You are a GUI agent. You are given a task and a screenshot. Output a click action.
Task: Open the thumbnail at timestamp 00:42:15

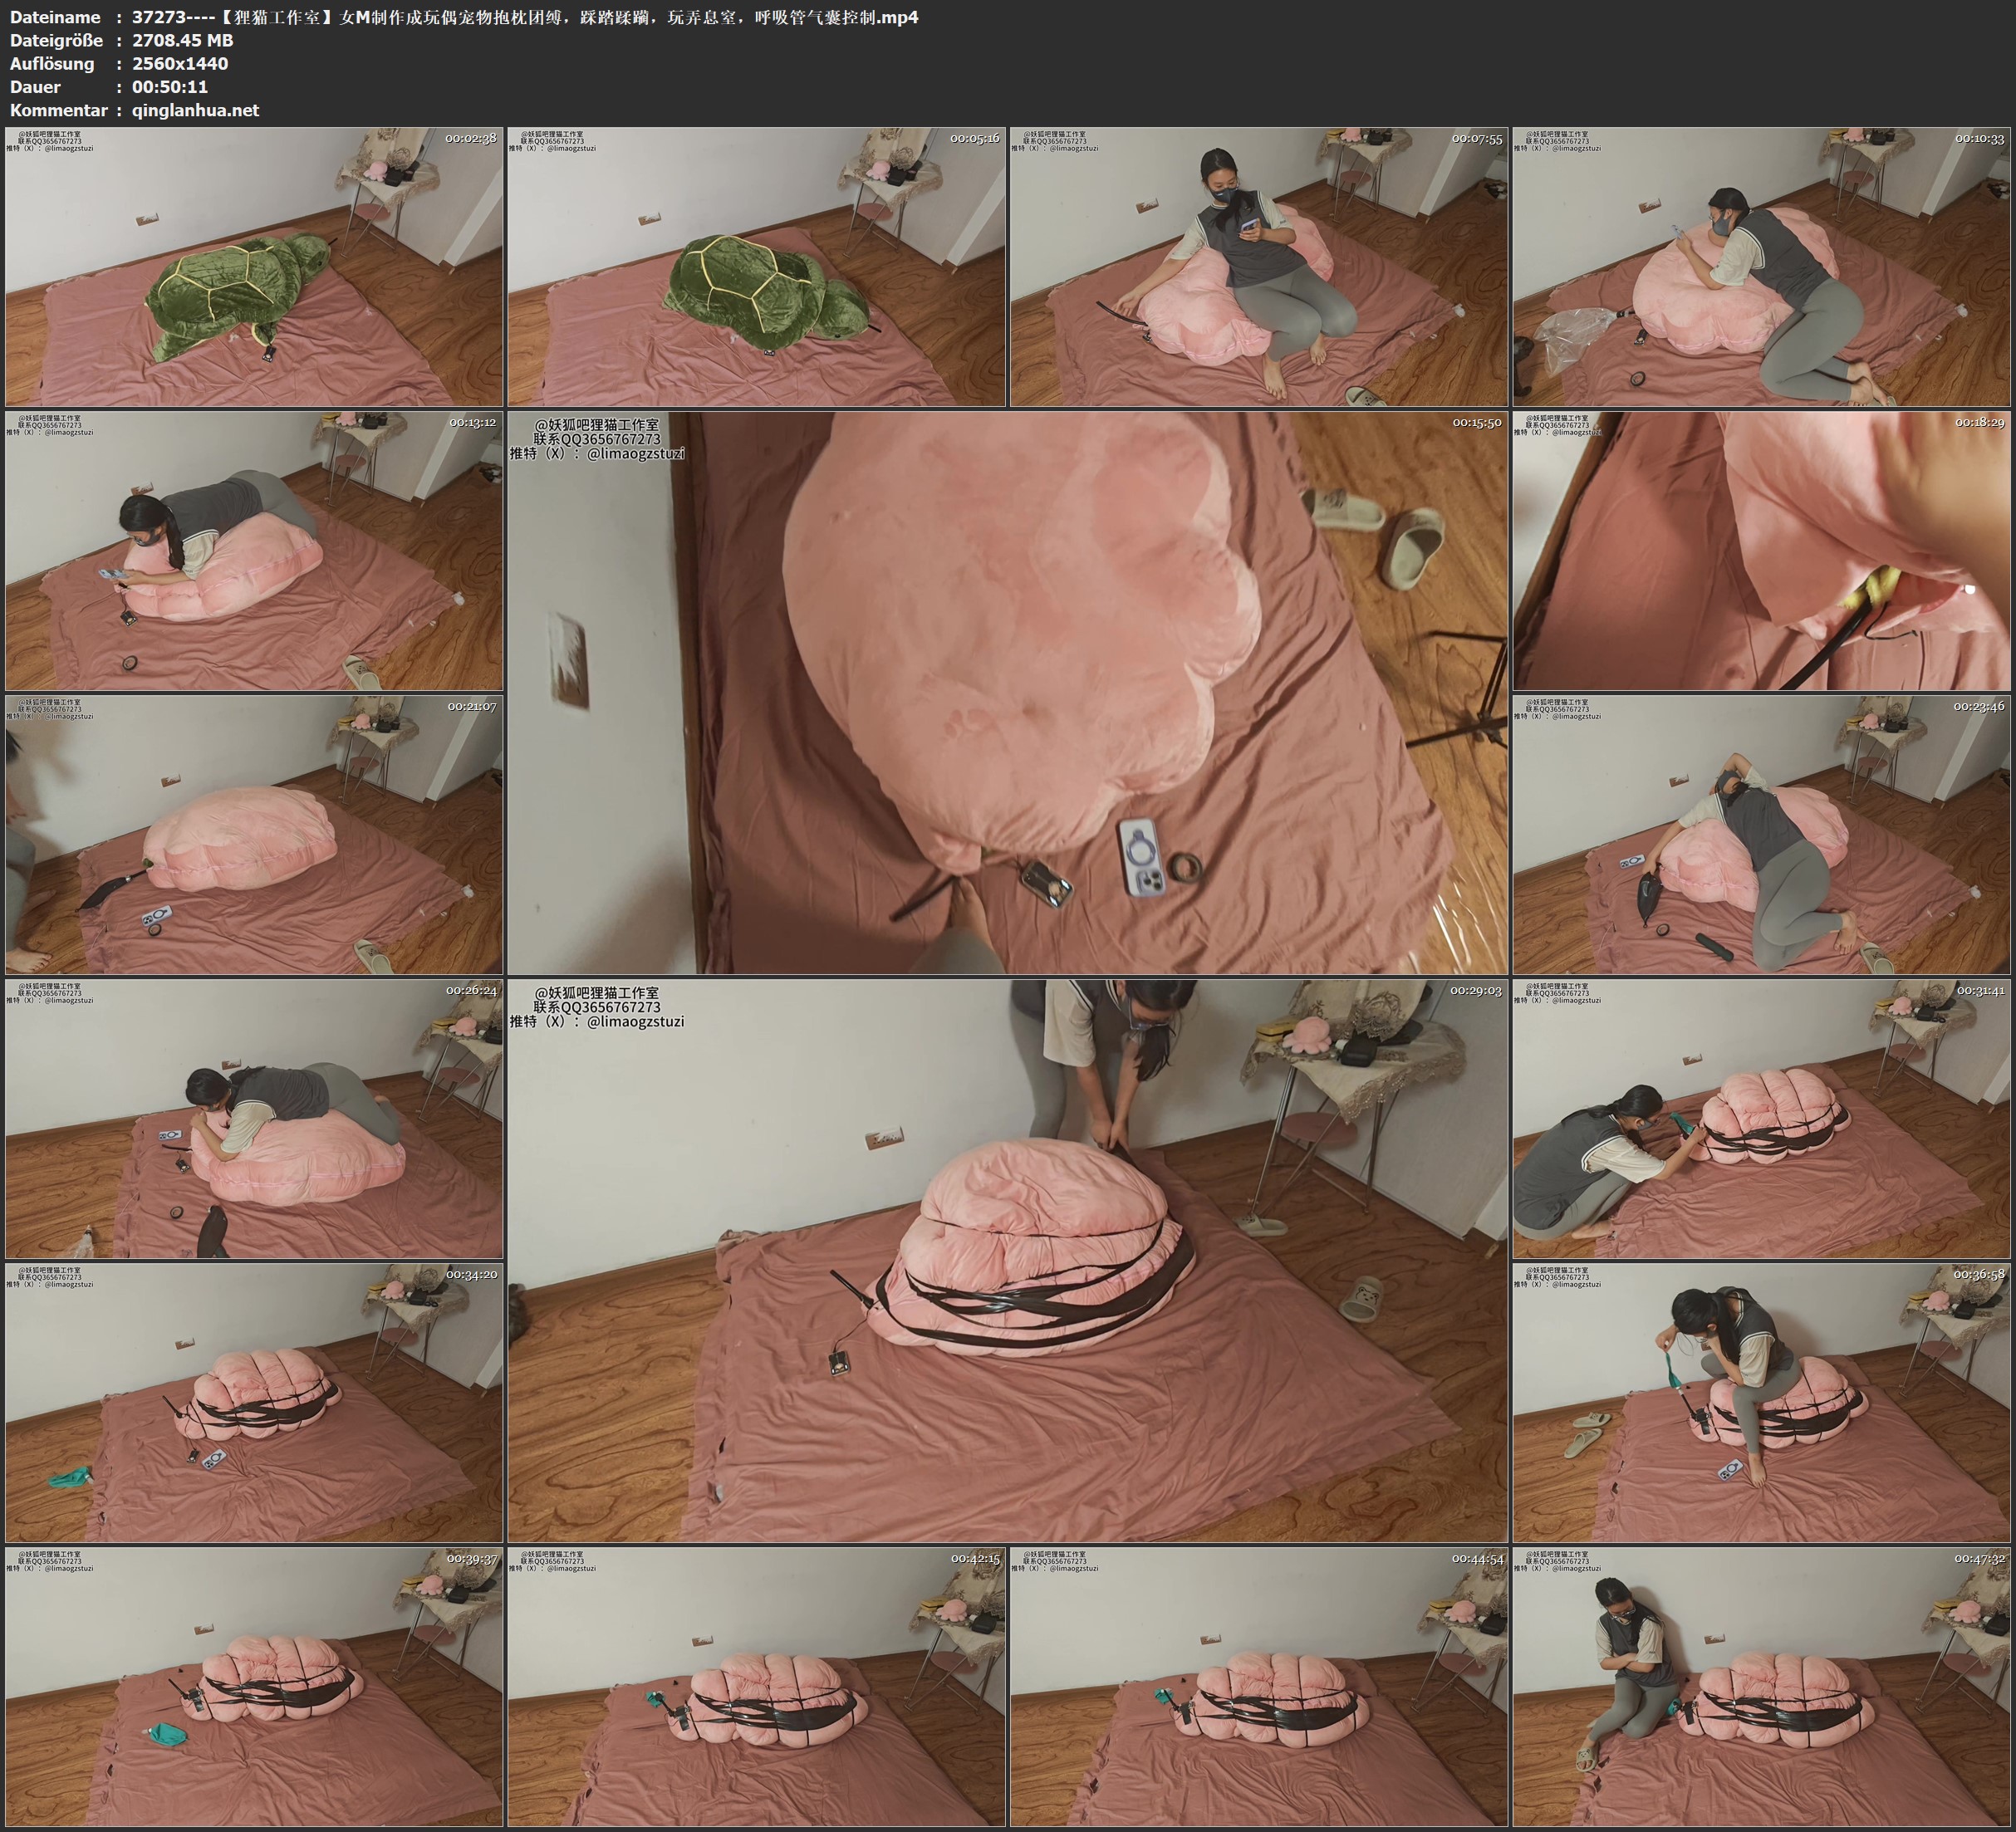(756, 1686)
